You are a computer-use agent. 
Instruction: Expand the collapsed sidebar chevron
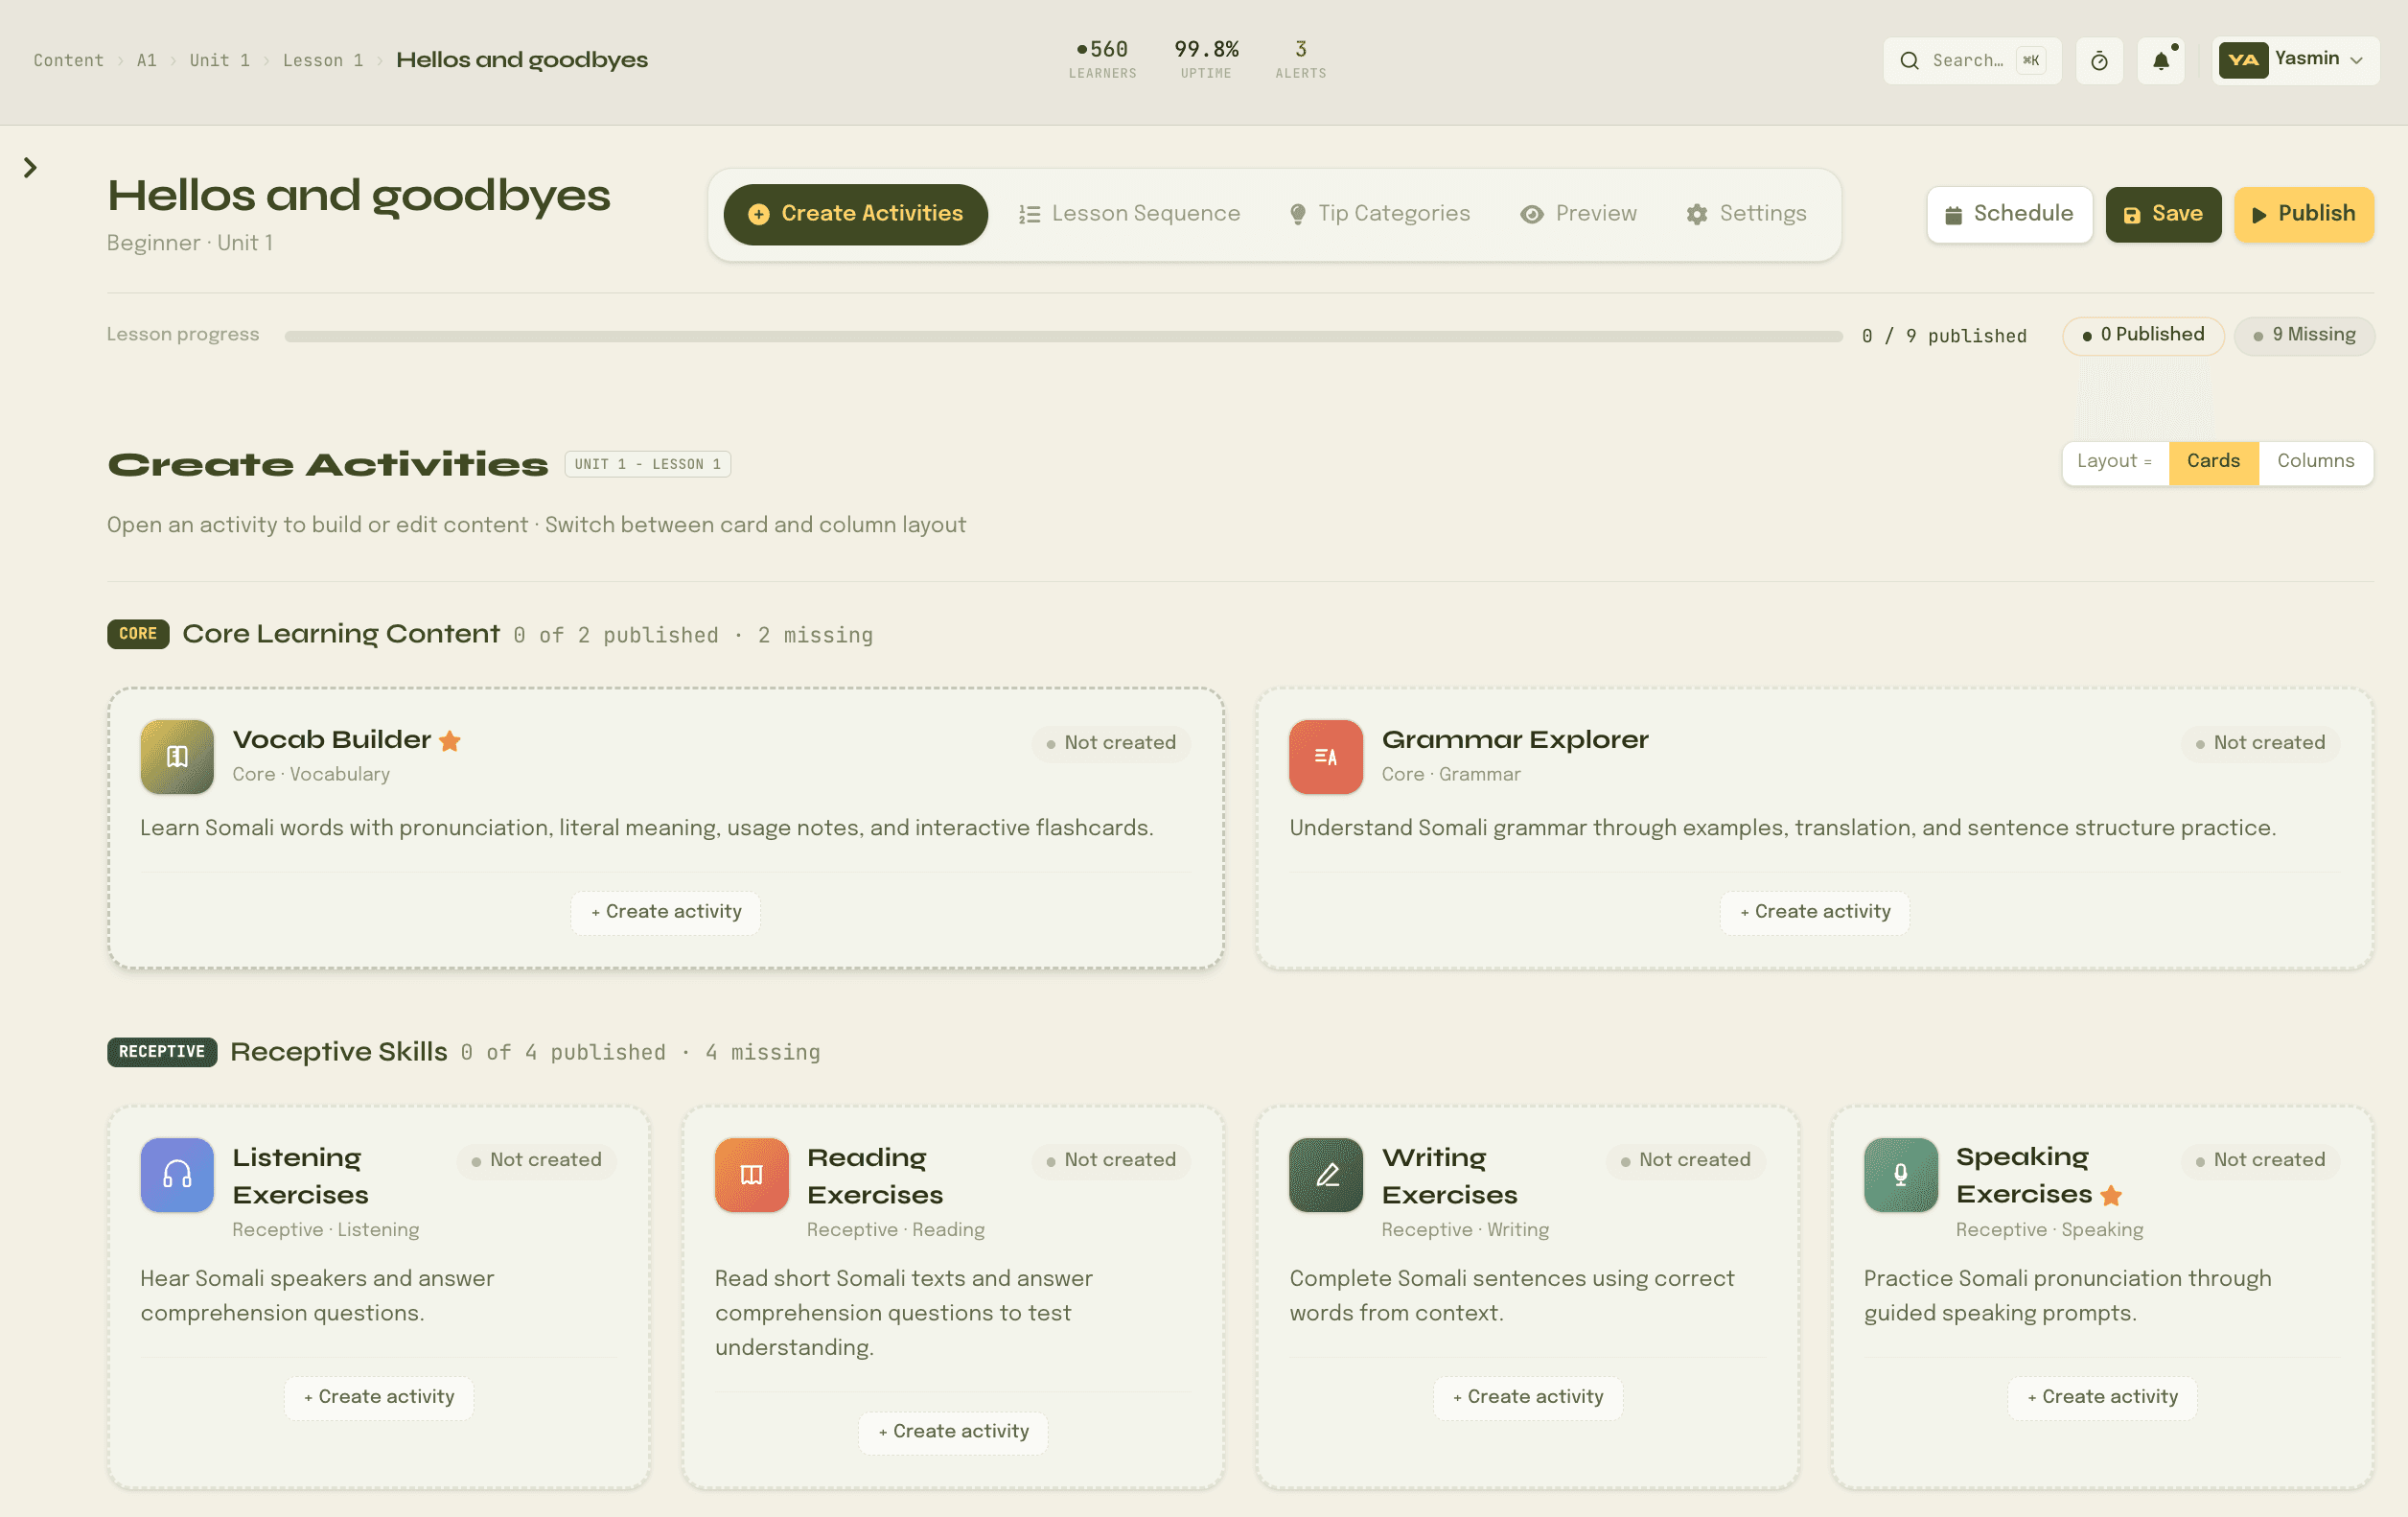coord(30,168)
